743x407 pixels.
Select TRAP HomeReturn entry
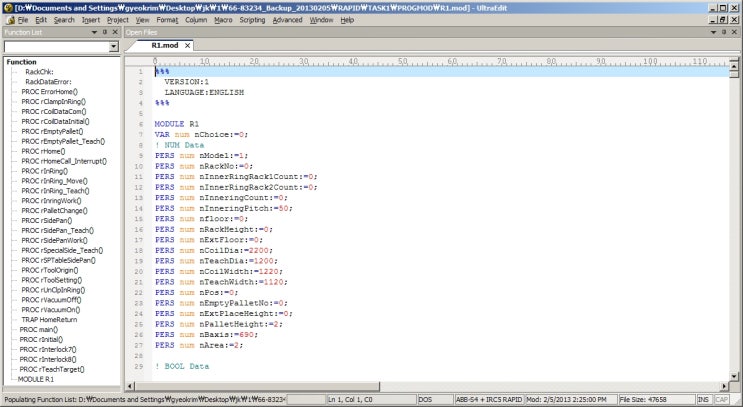(x=49, y=320)
